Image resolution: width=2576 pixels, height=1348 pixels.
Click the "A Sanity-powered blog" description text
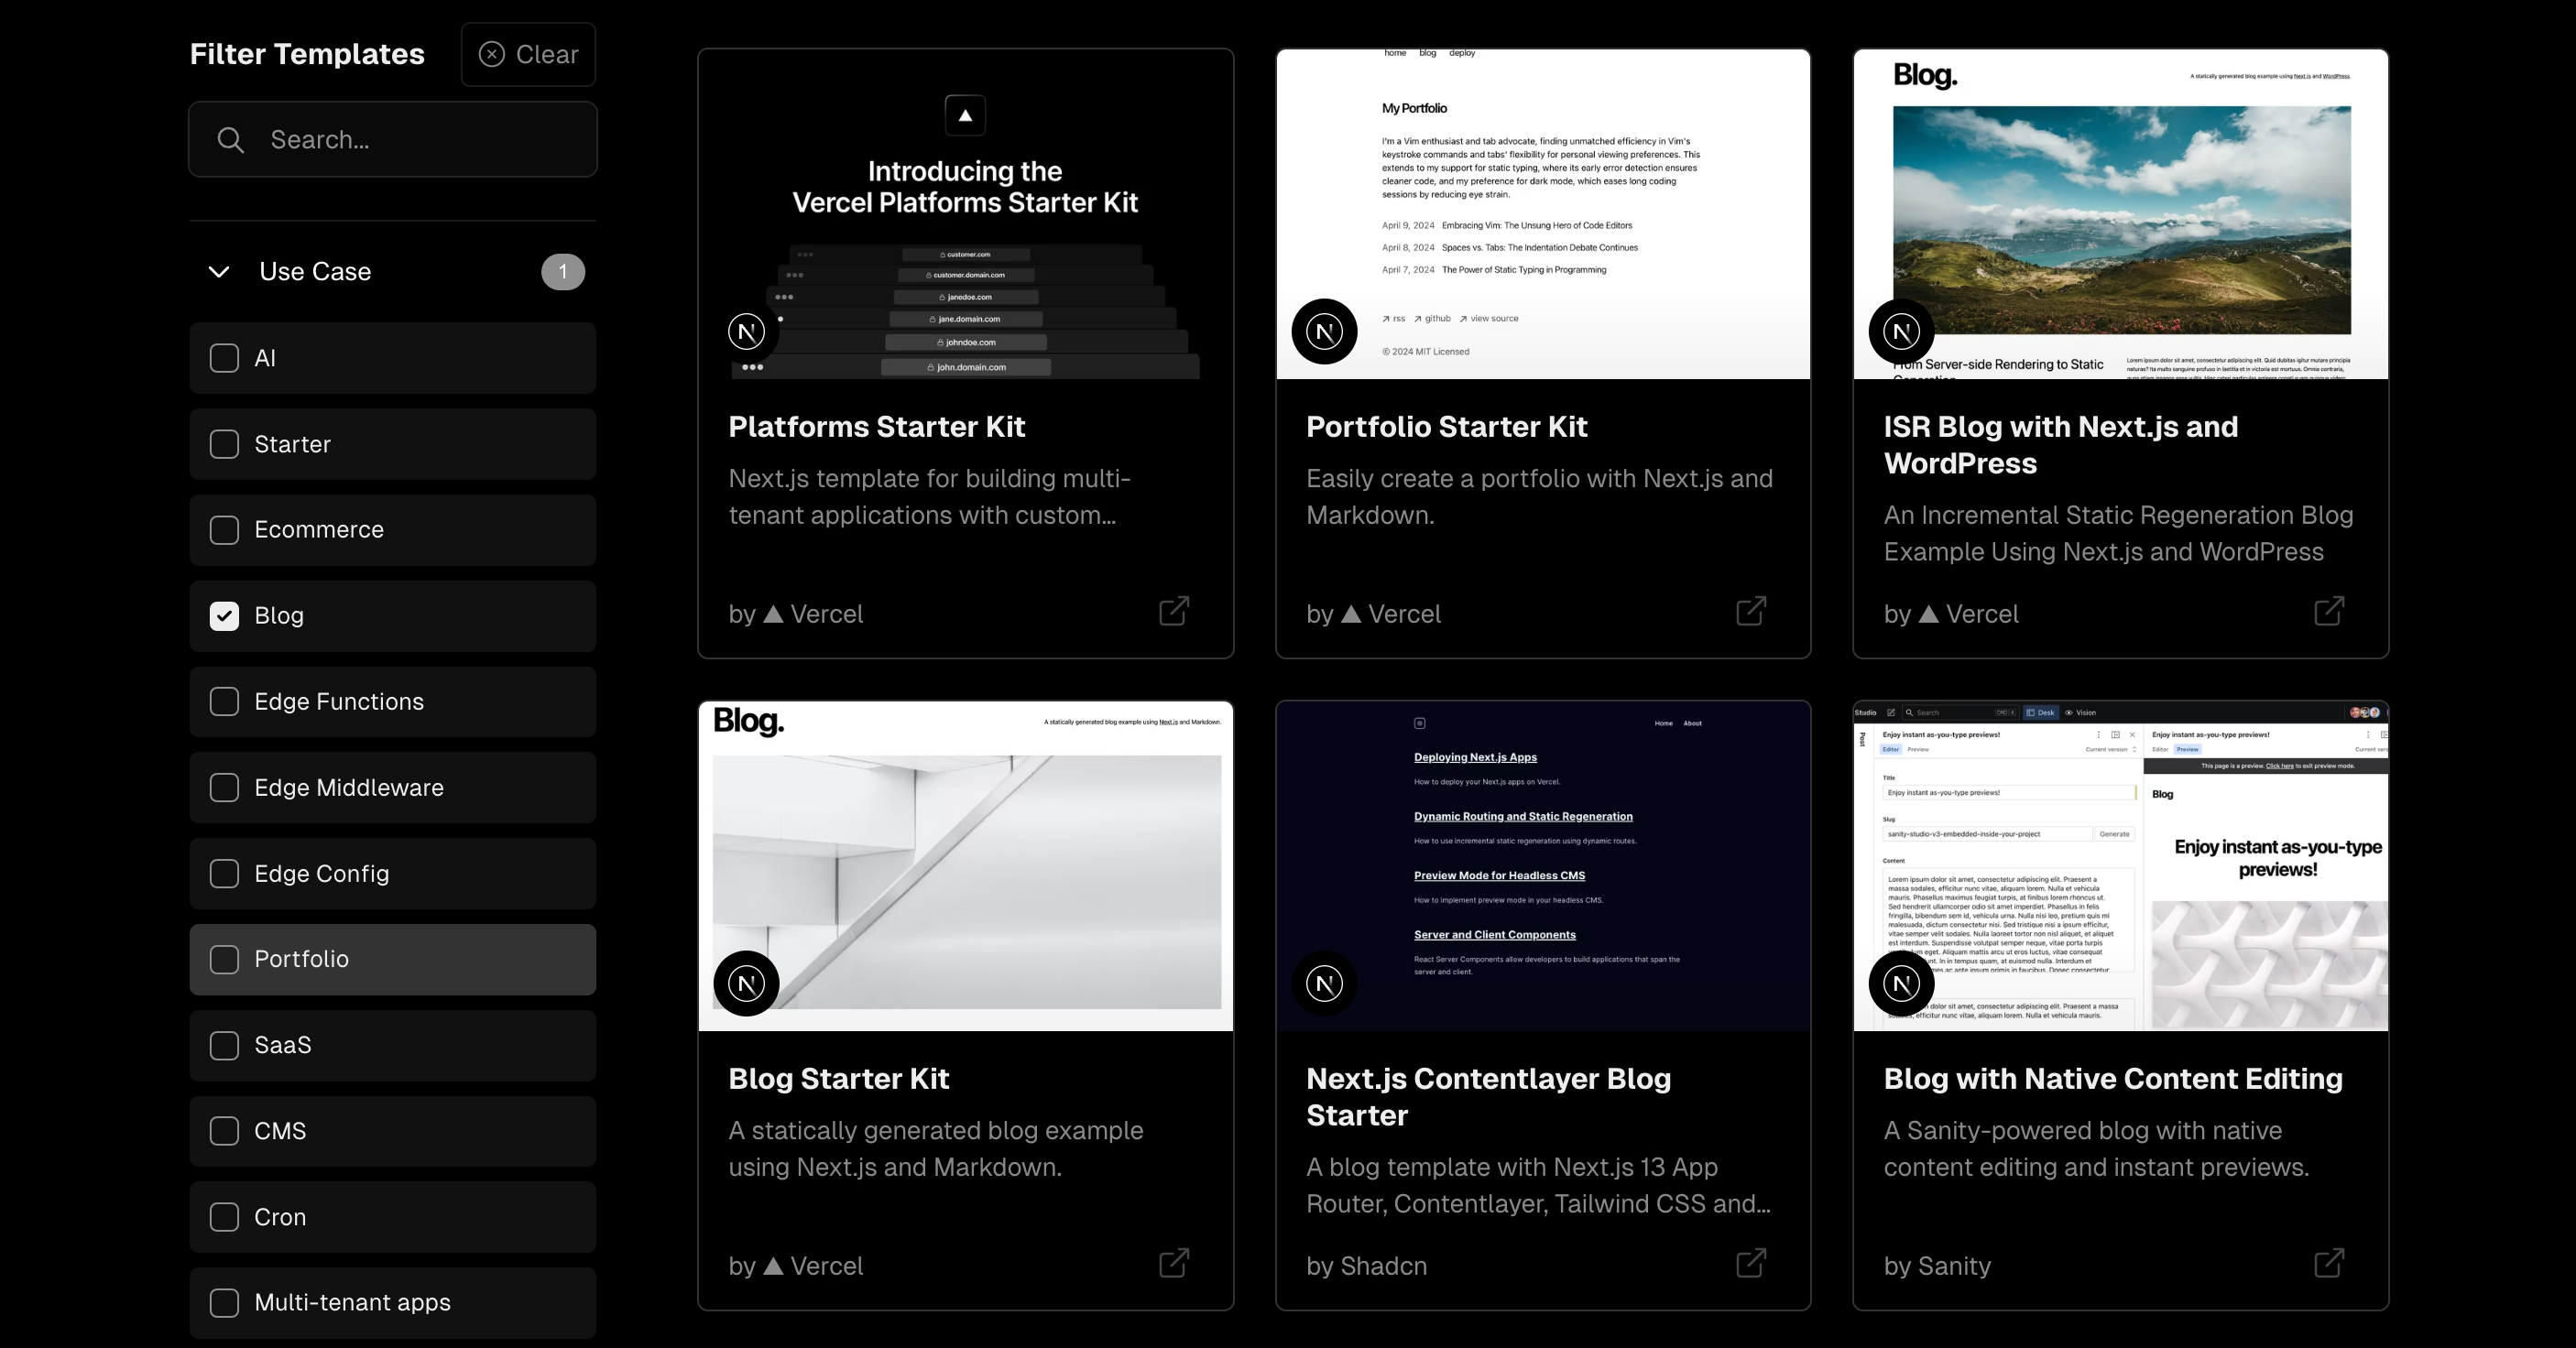pyautogui.click(x=2096, y=1149)
